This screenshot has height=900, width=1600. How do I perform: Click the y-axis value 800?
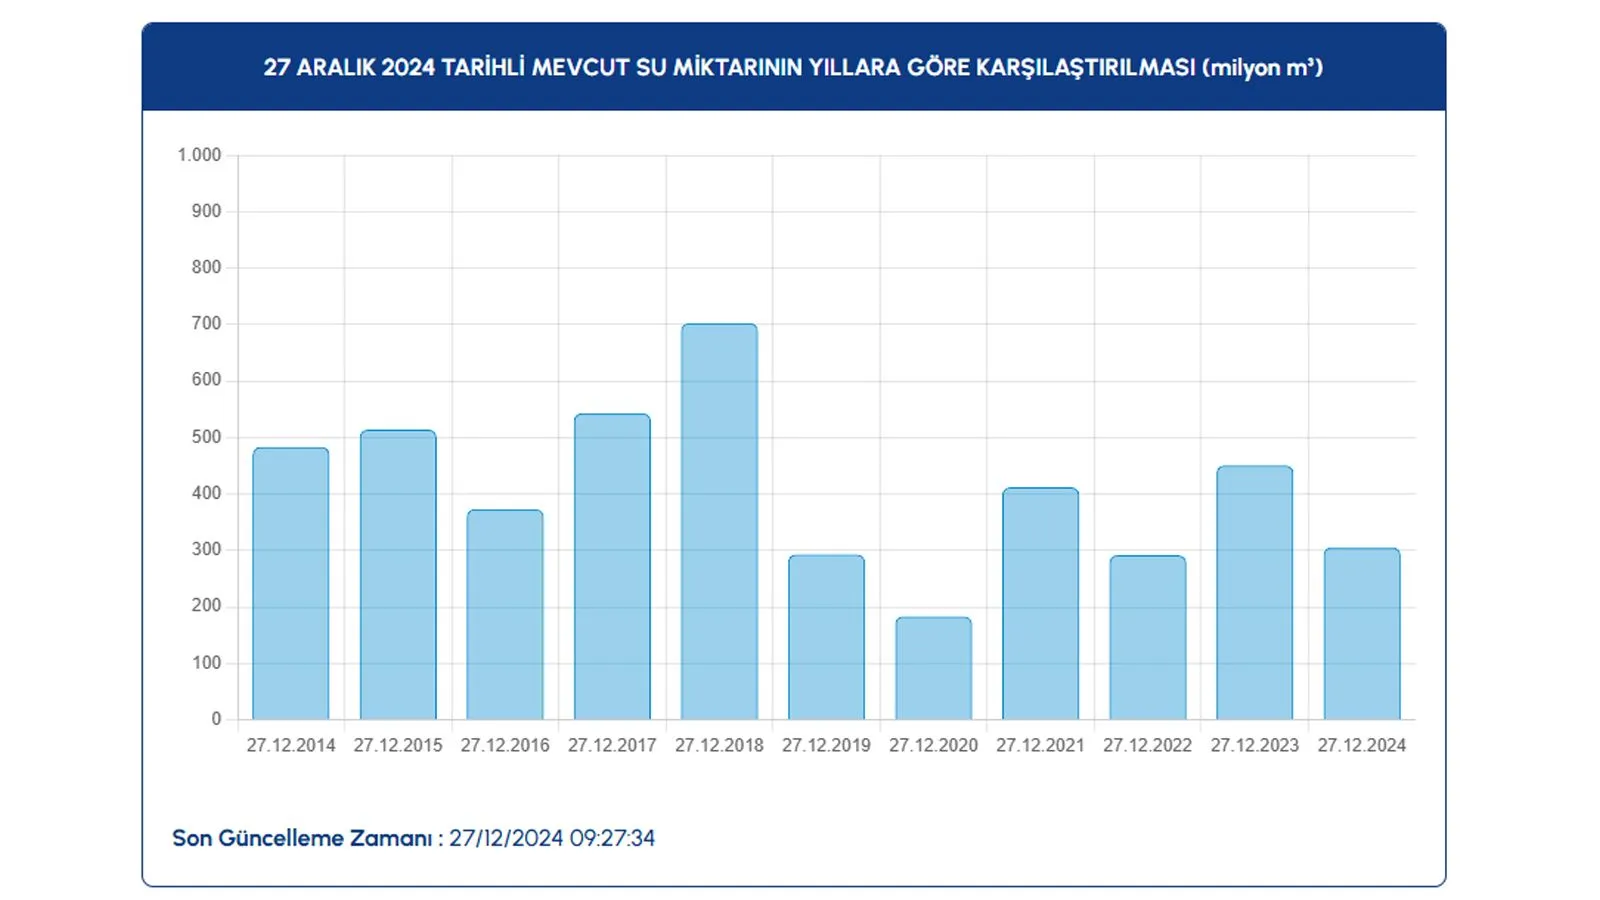coord(206,267)
